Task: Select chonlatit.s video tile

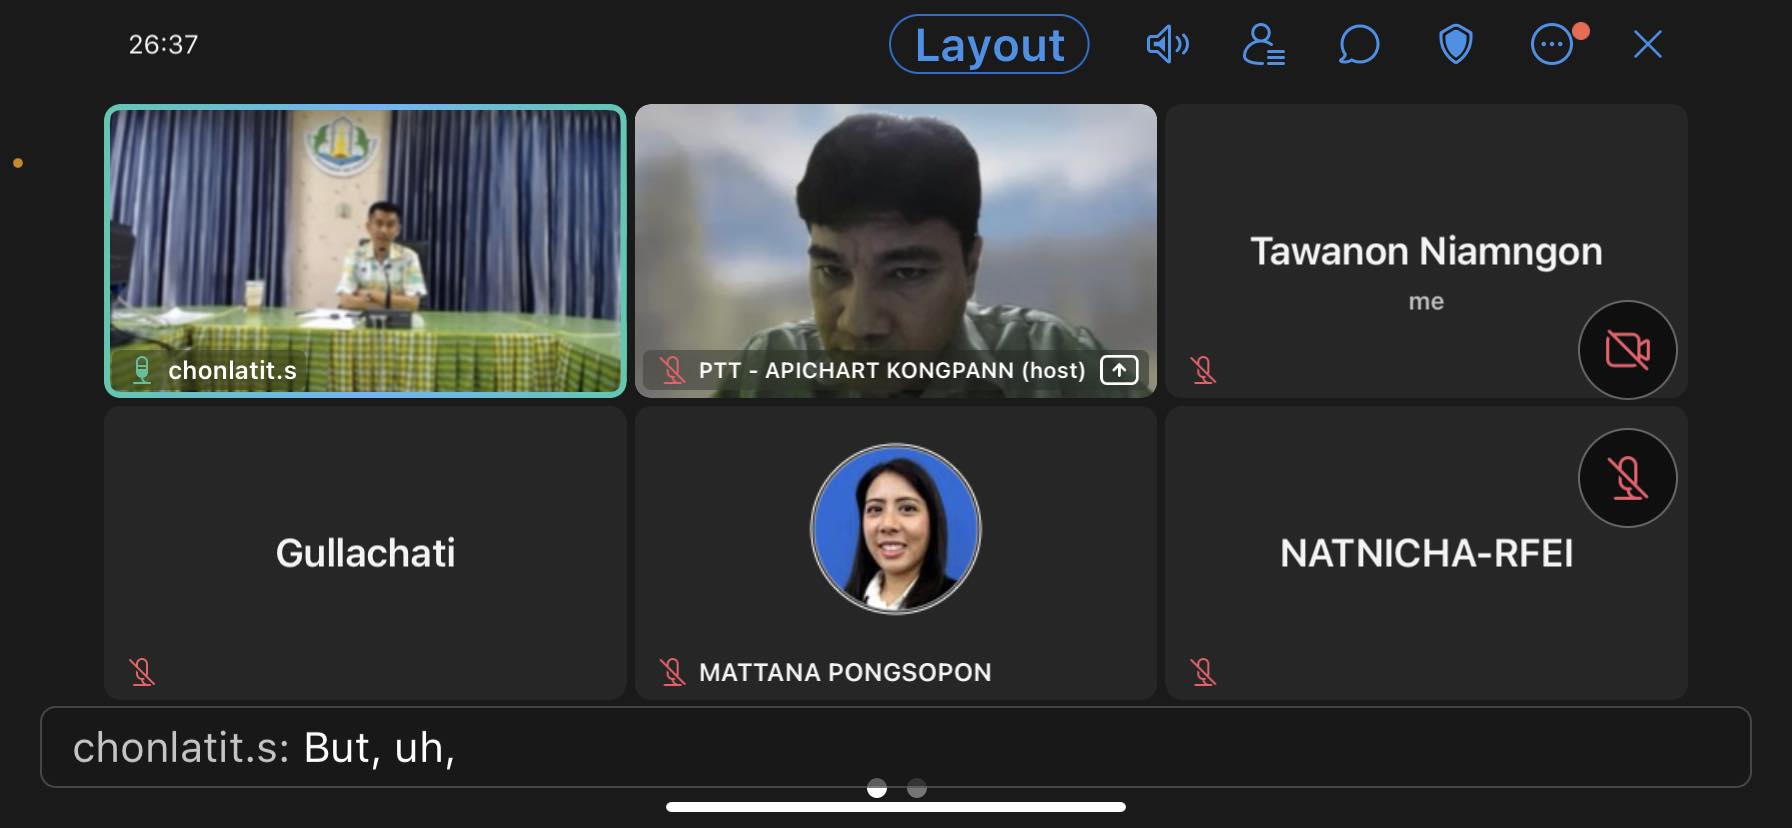Action: point(365,251)
